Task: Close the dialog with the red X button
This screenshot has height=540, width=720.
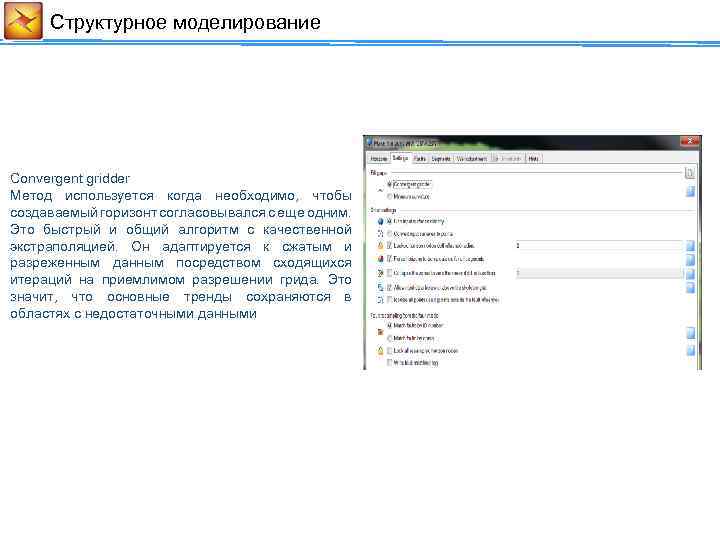Action: [689, 141]
